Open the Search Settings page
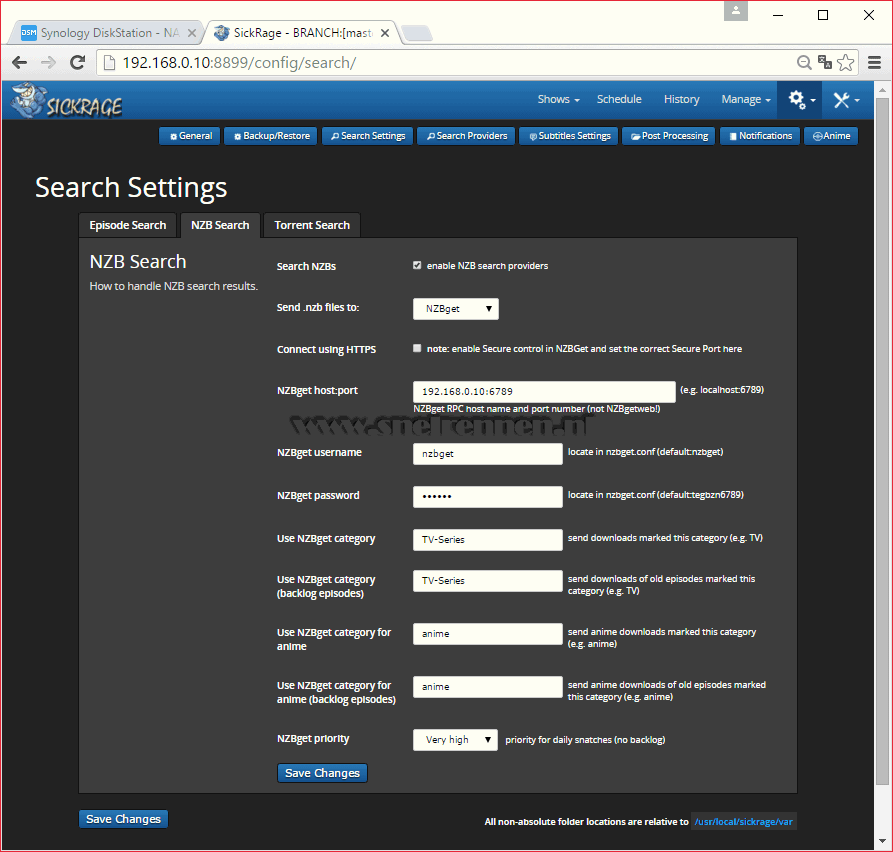 368,136
